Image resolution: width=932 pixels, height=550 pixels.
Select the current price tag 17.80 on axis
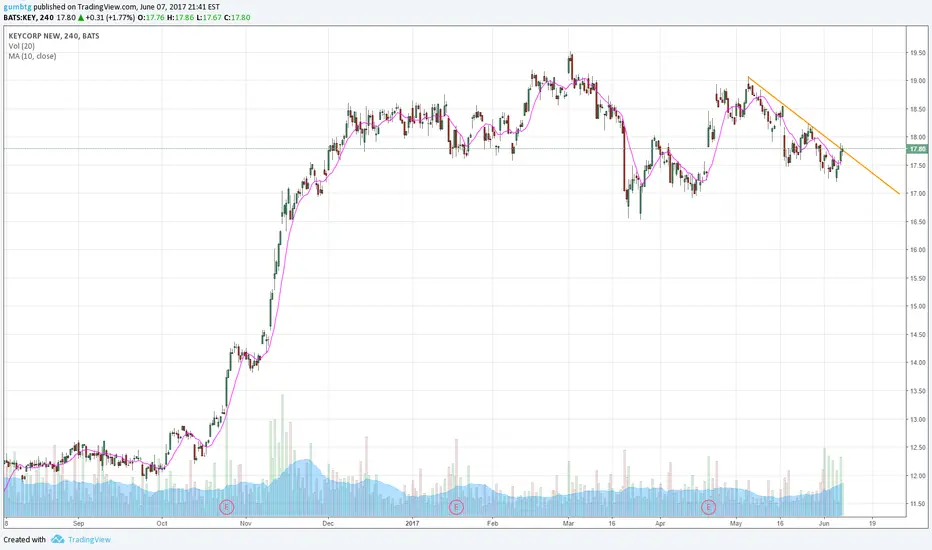[917, 149]
